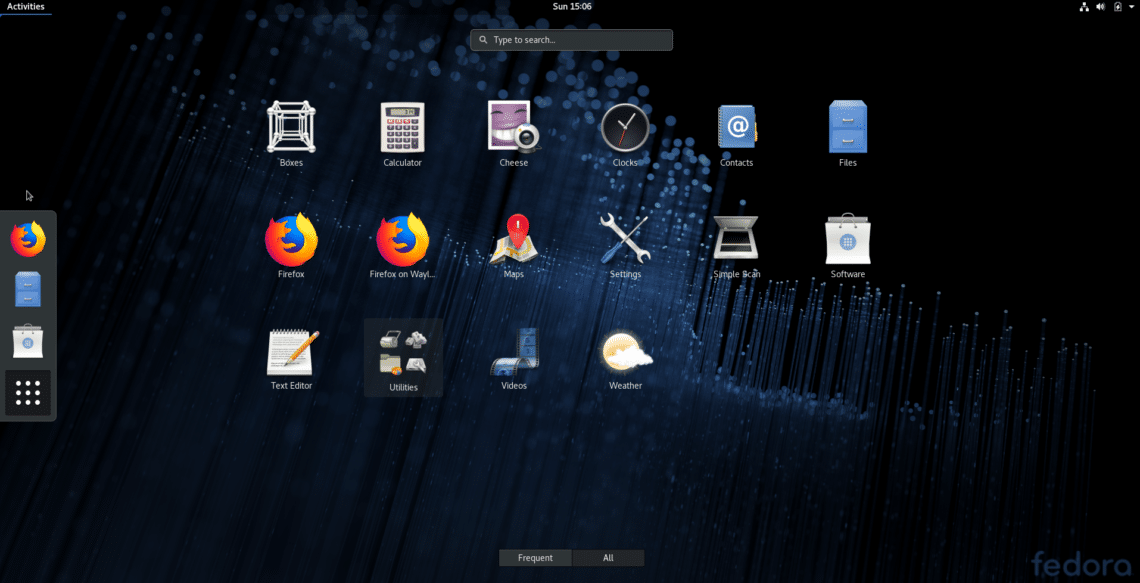Switch to the All apps tab
1140x583 pixels.
[x=608, y=558]
